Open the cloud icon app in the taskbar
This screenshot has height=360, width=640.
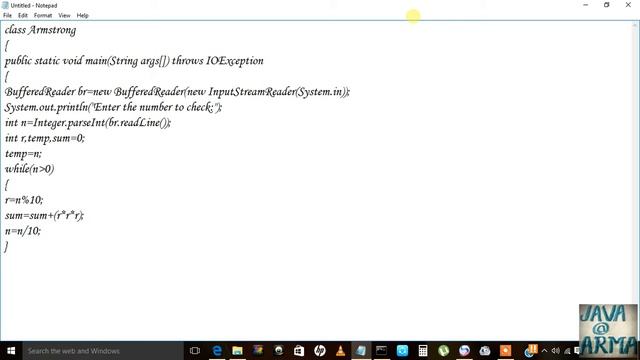tap(484, 351)
